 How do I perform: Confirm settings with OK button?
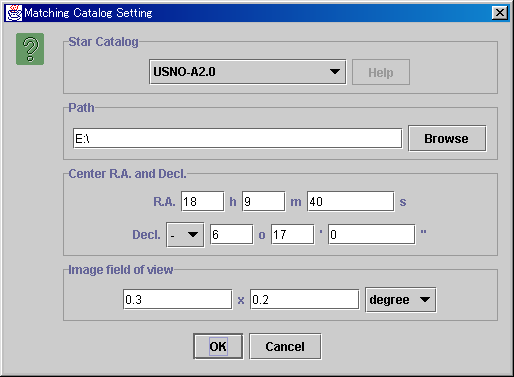click(x=218, y=346)
